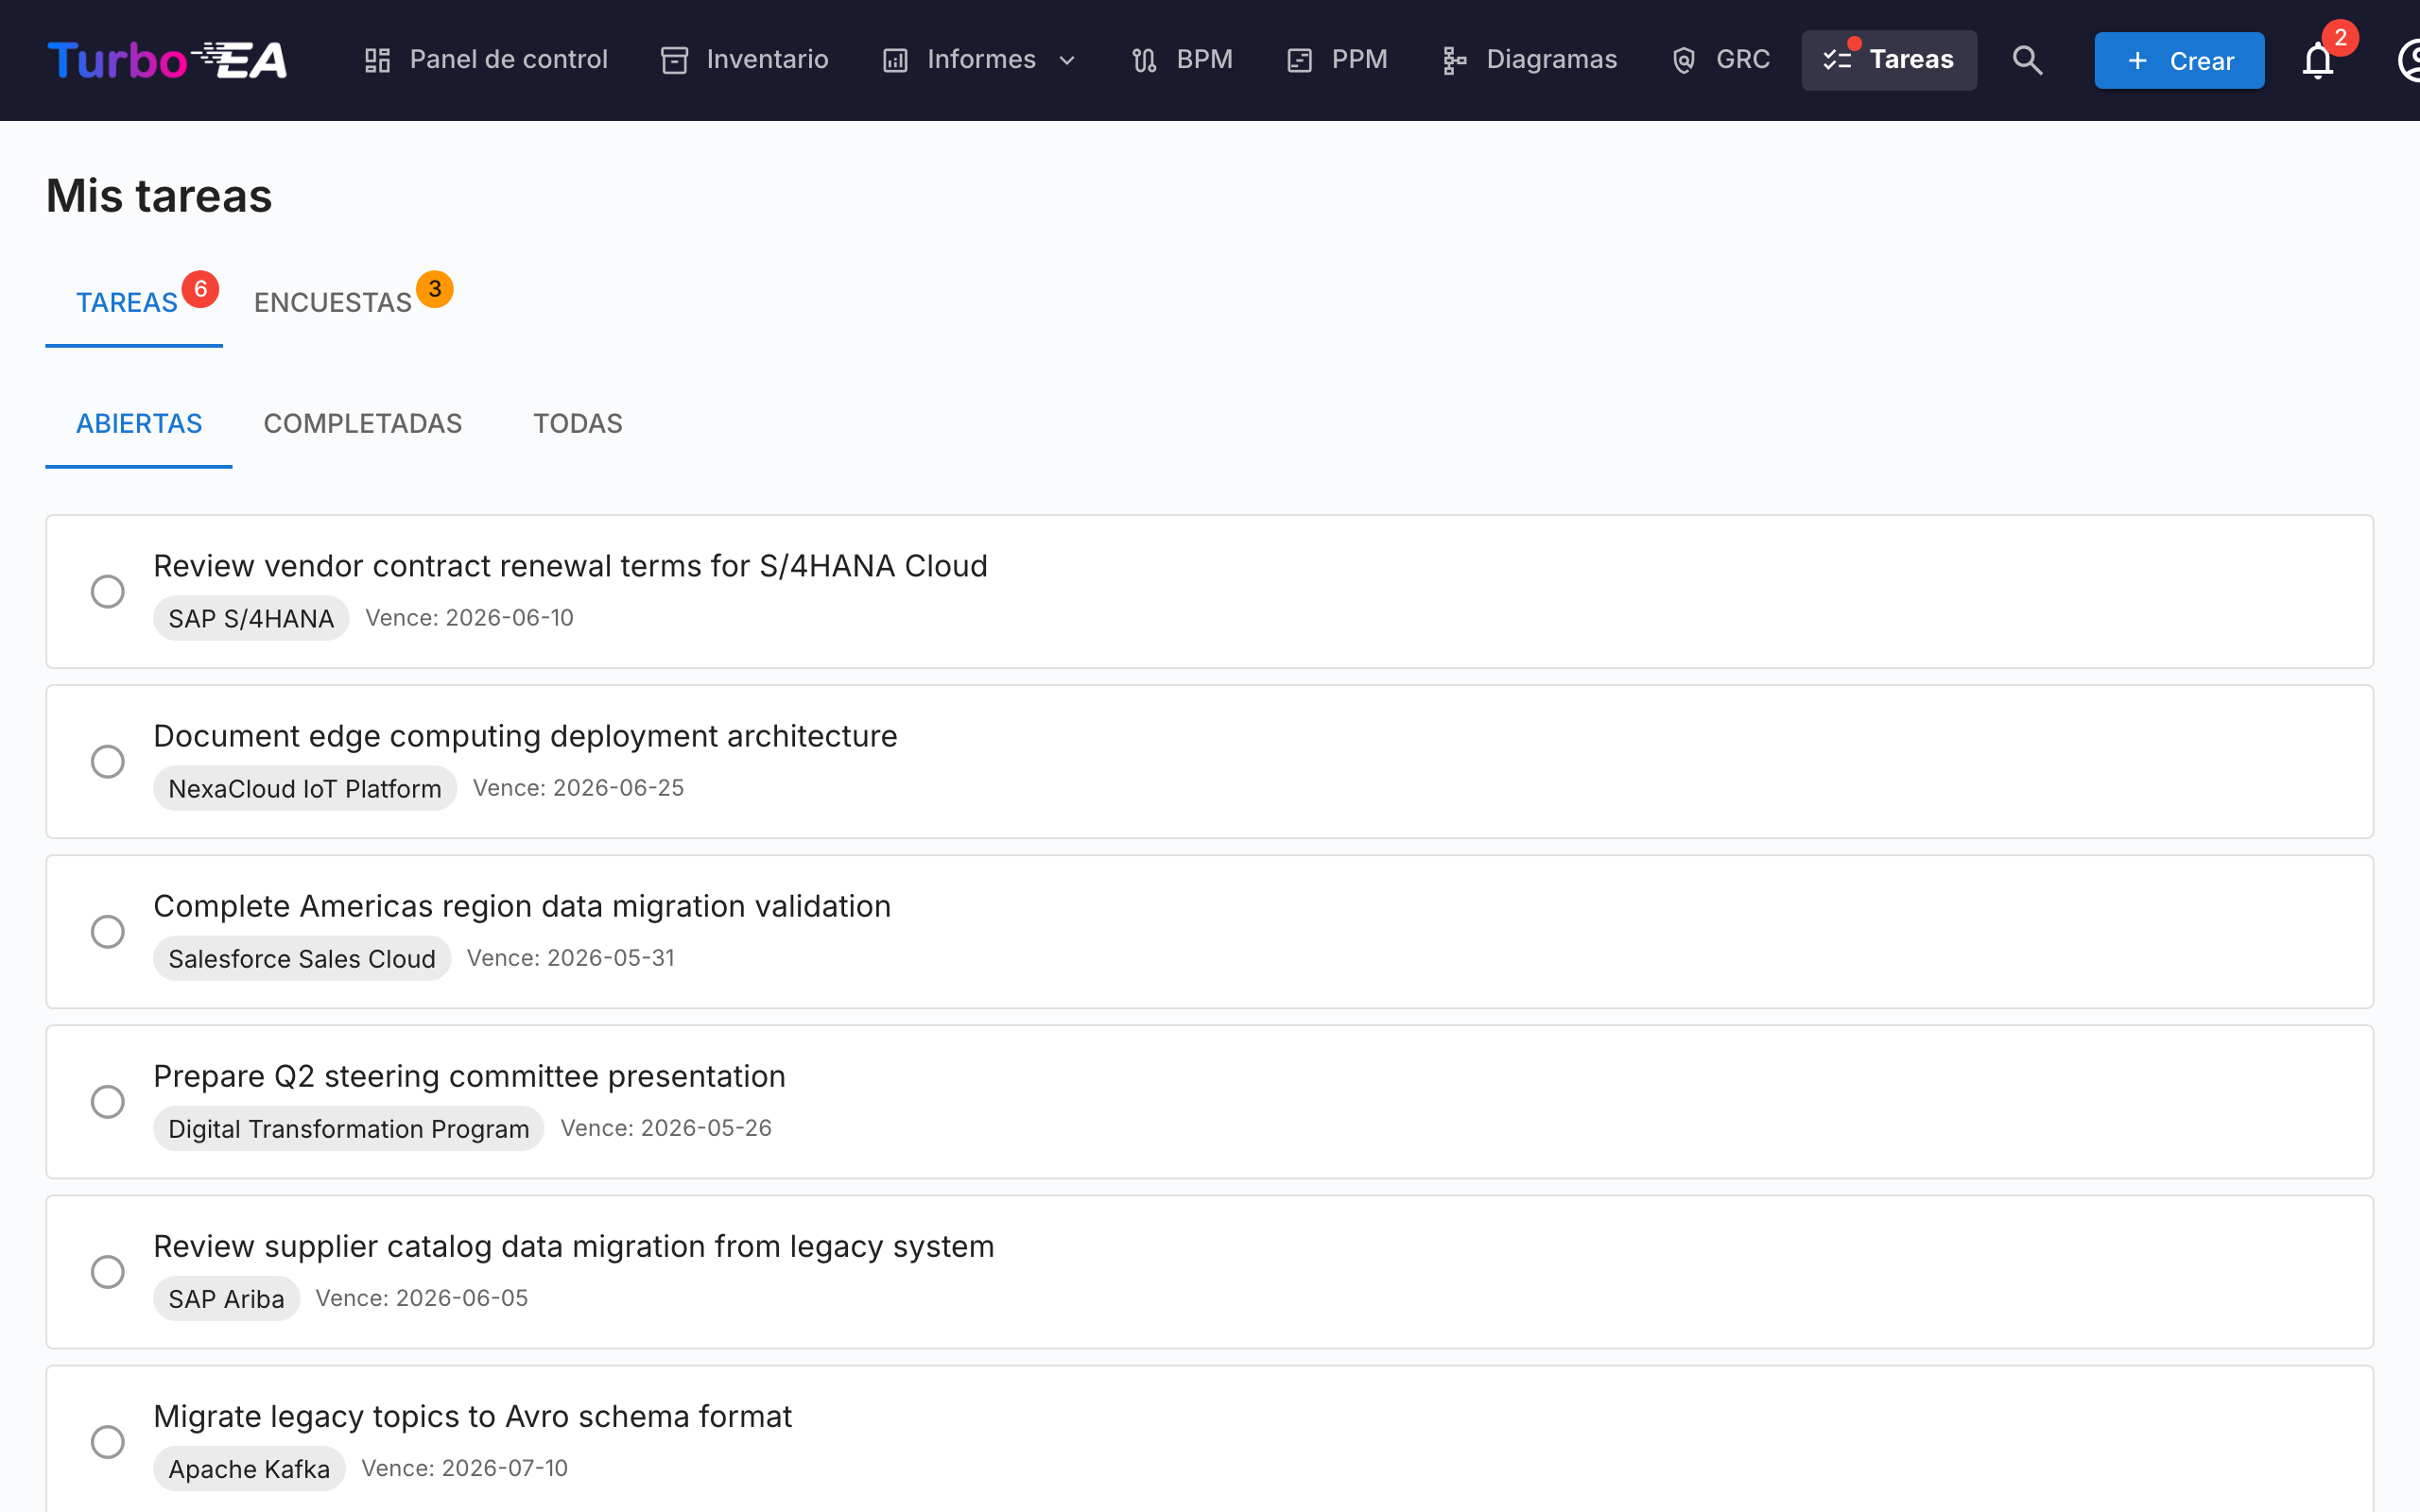Click the Turbo EA logo

(167, 60)
